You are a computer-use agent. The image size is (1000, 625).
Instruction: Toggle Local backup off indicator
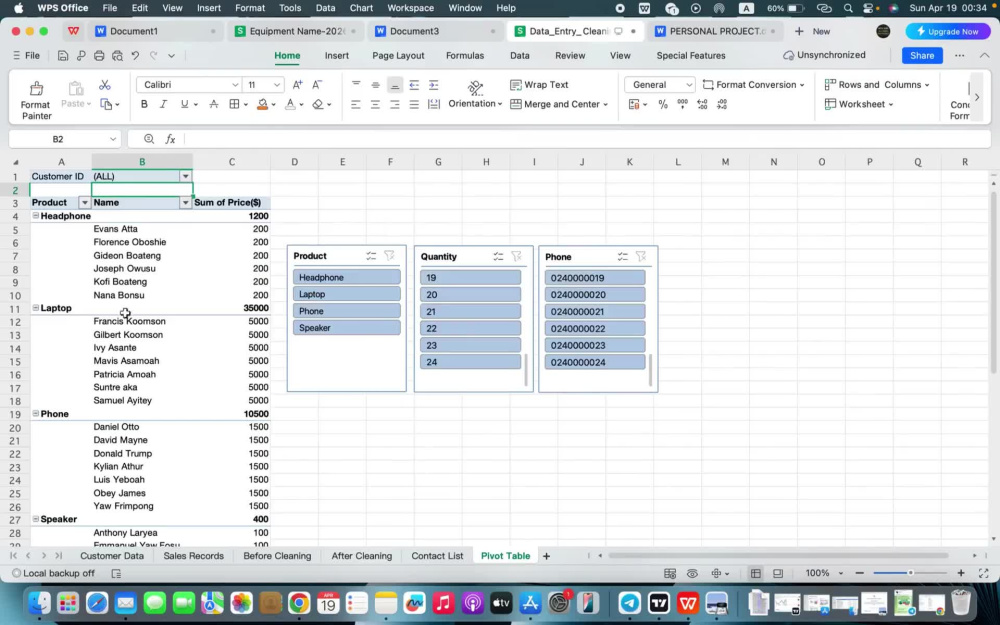pos(54,573)
